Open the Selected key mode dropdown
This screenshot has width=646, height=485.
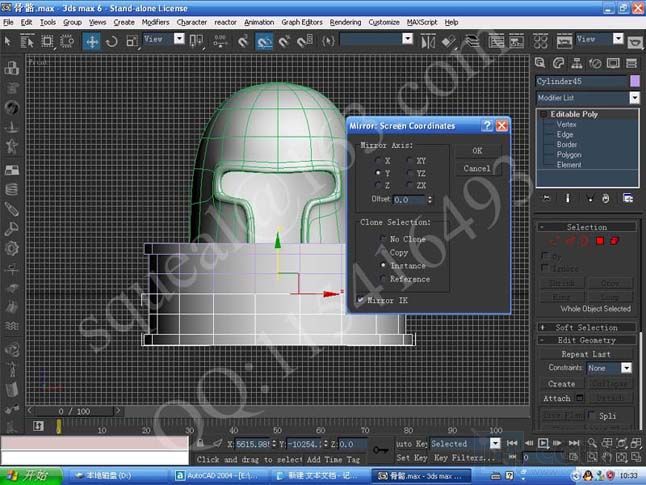[x=495, y=443]
